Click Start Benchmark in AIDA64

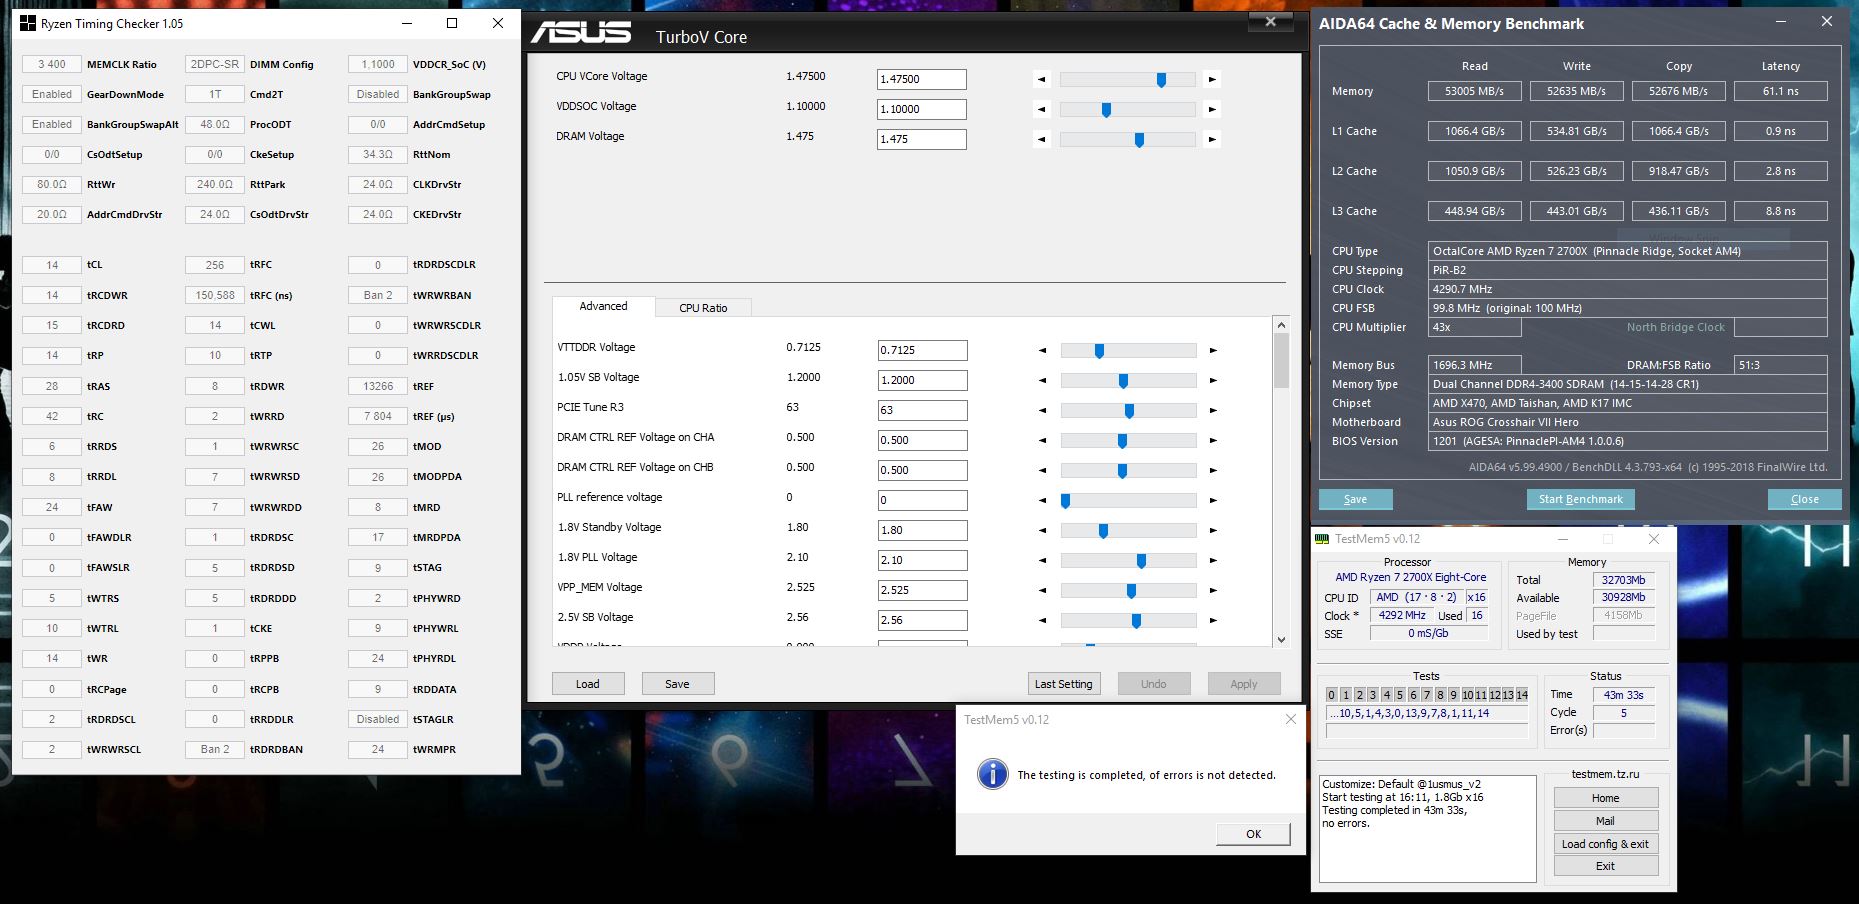(1581, 499)
